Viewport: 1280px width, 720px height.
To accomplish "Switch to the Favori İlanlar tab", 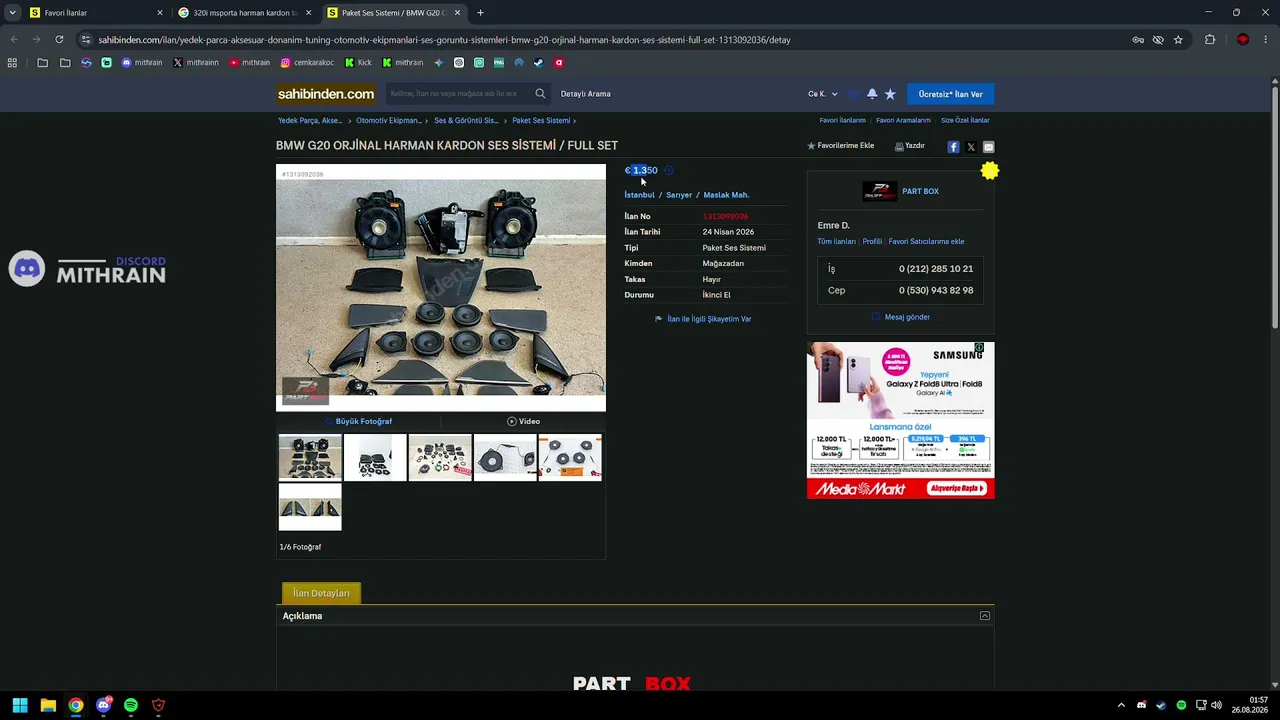I will point(96,13).
